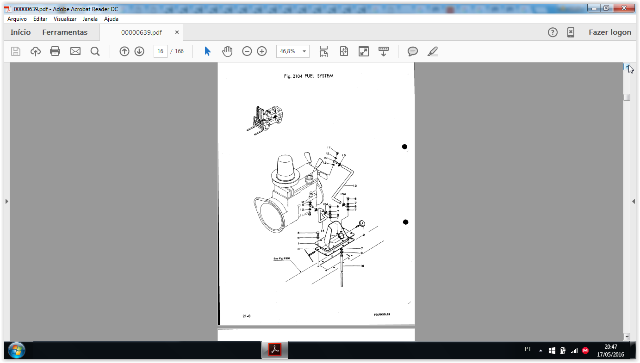Screen dimensions: 640x363
Task: Activate the arrow selection tool
Action: [x=207, y=51]
